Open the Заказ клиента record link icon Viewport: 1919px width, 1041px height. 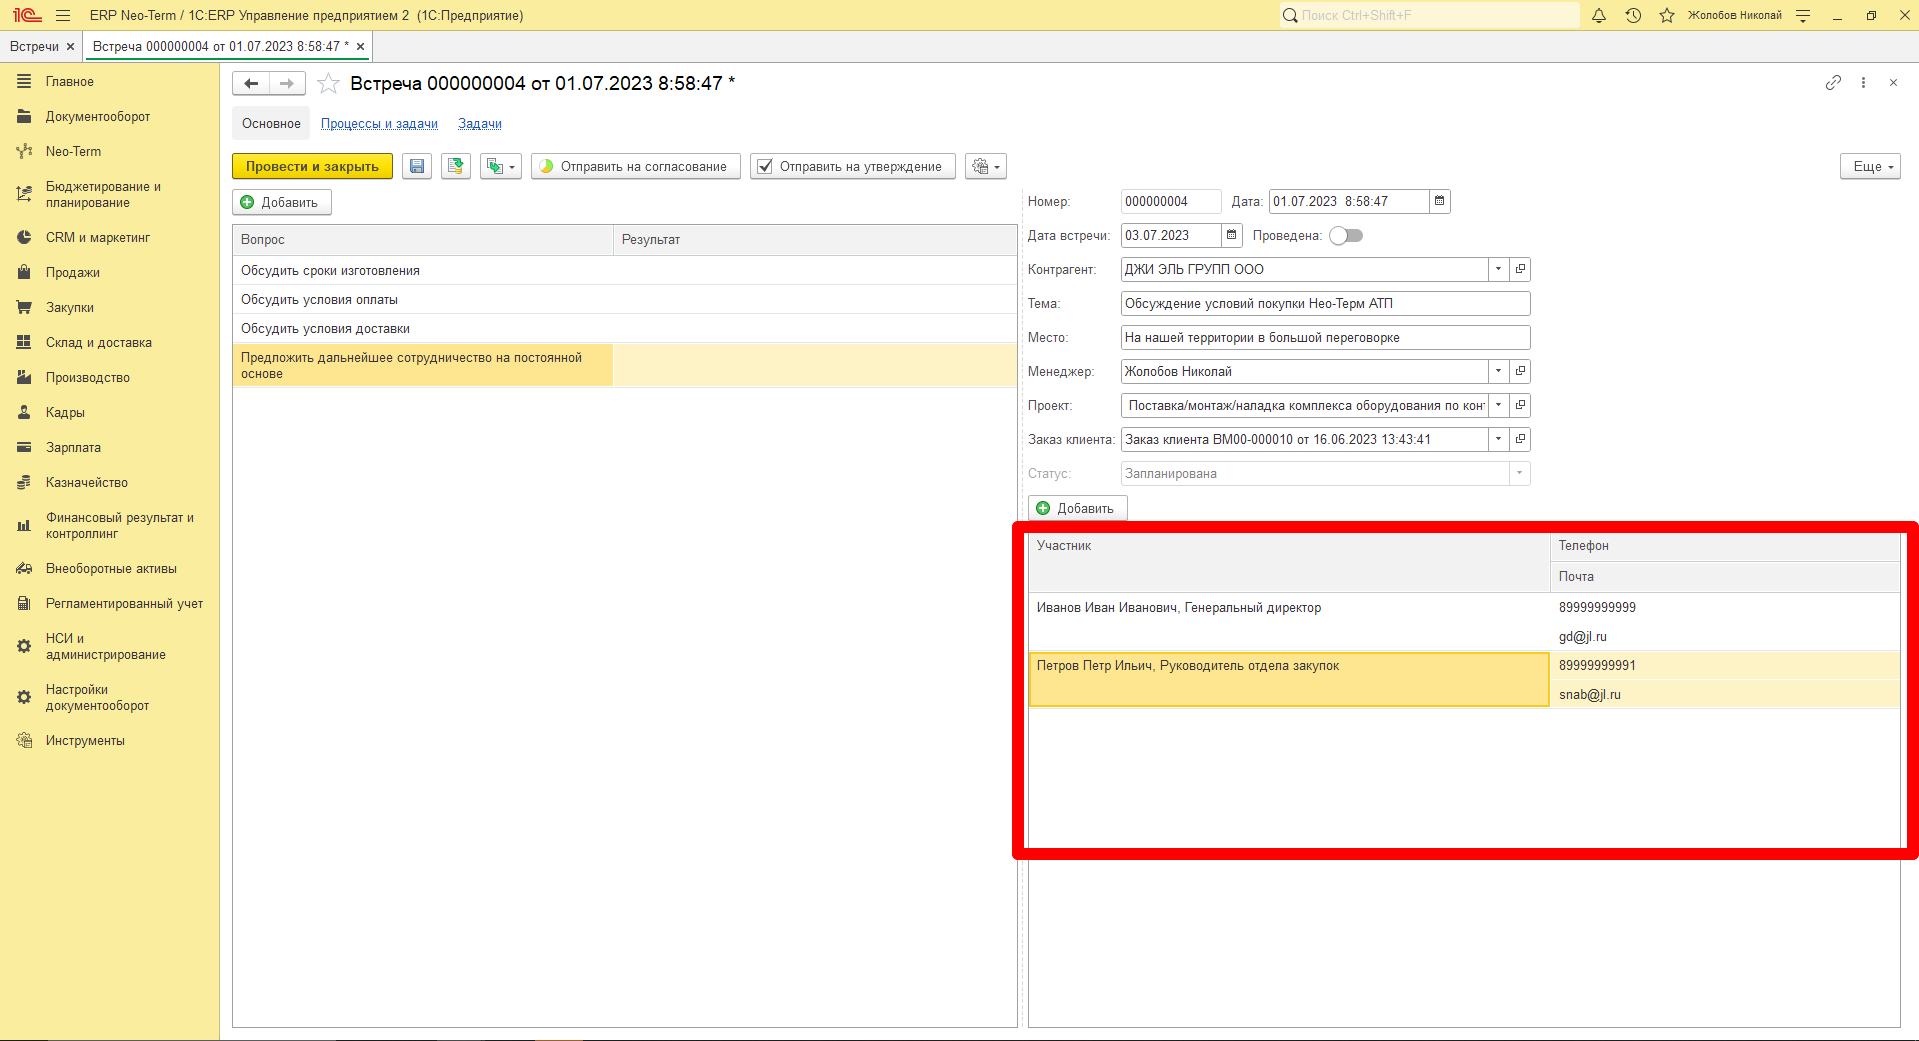pos(1520,439)
